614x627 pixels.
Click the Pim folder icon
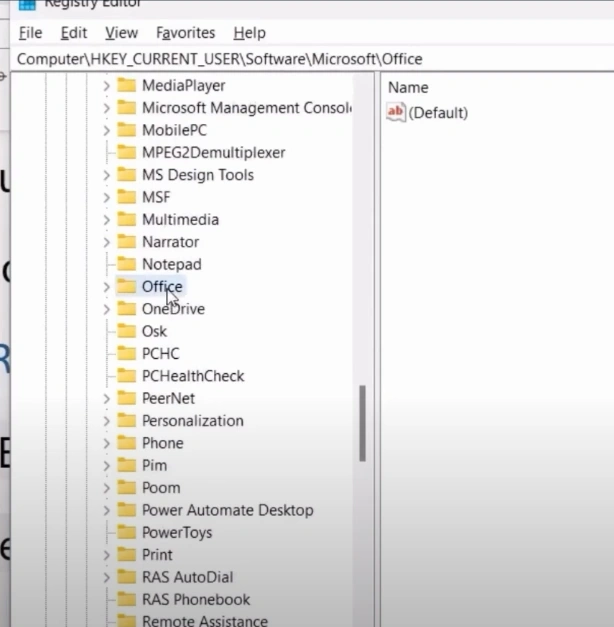click(x=126, y=465)
